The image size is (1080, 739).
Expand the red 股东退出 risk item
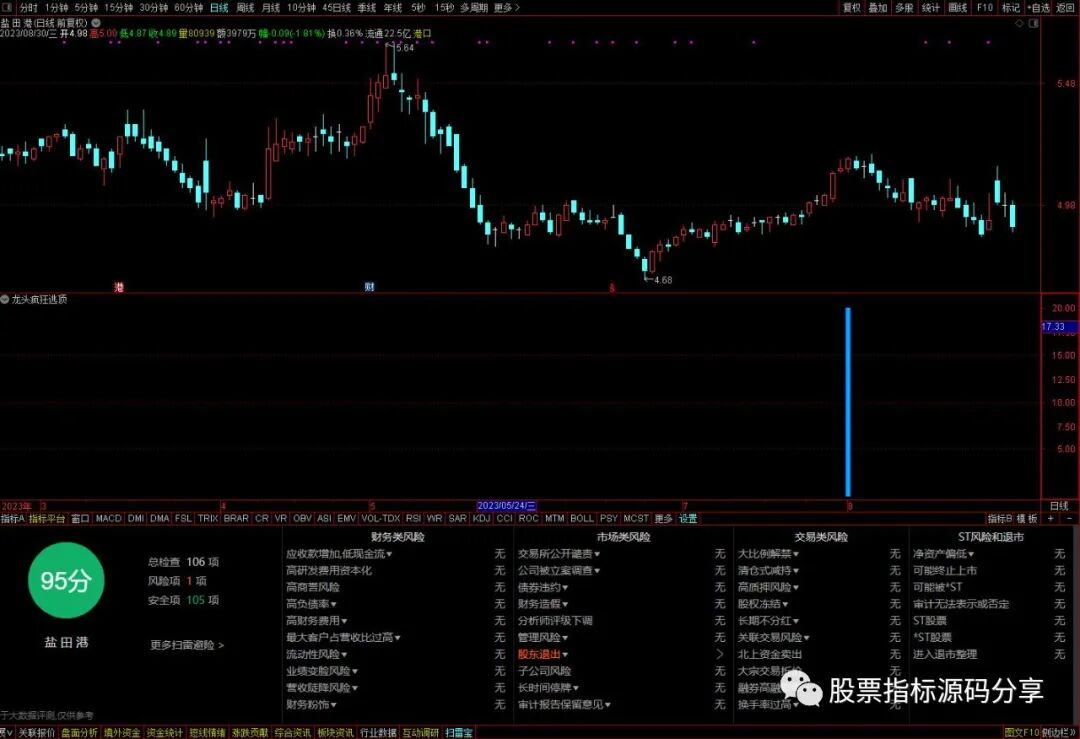(x=543, y=654)
